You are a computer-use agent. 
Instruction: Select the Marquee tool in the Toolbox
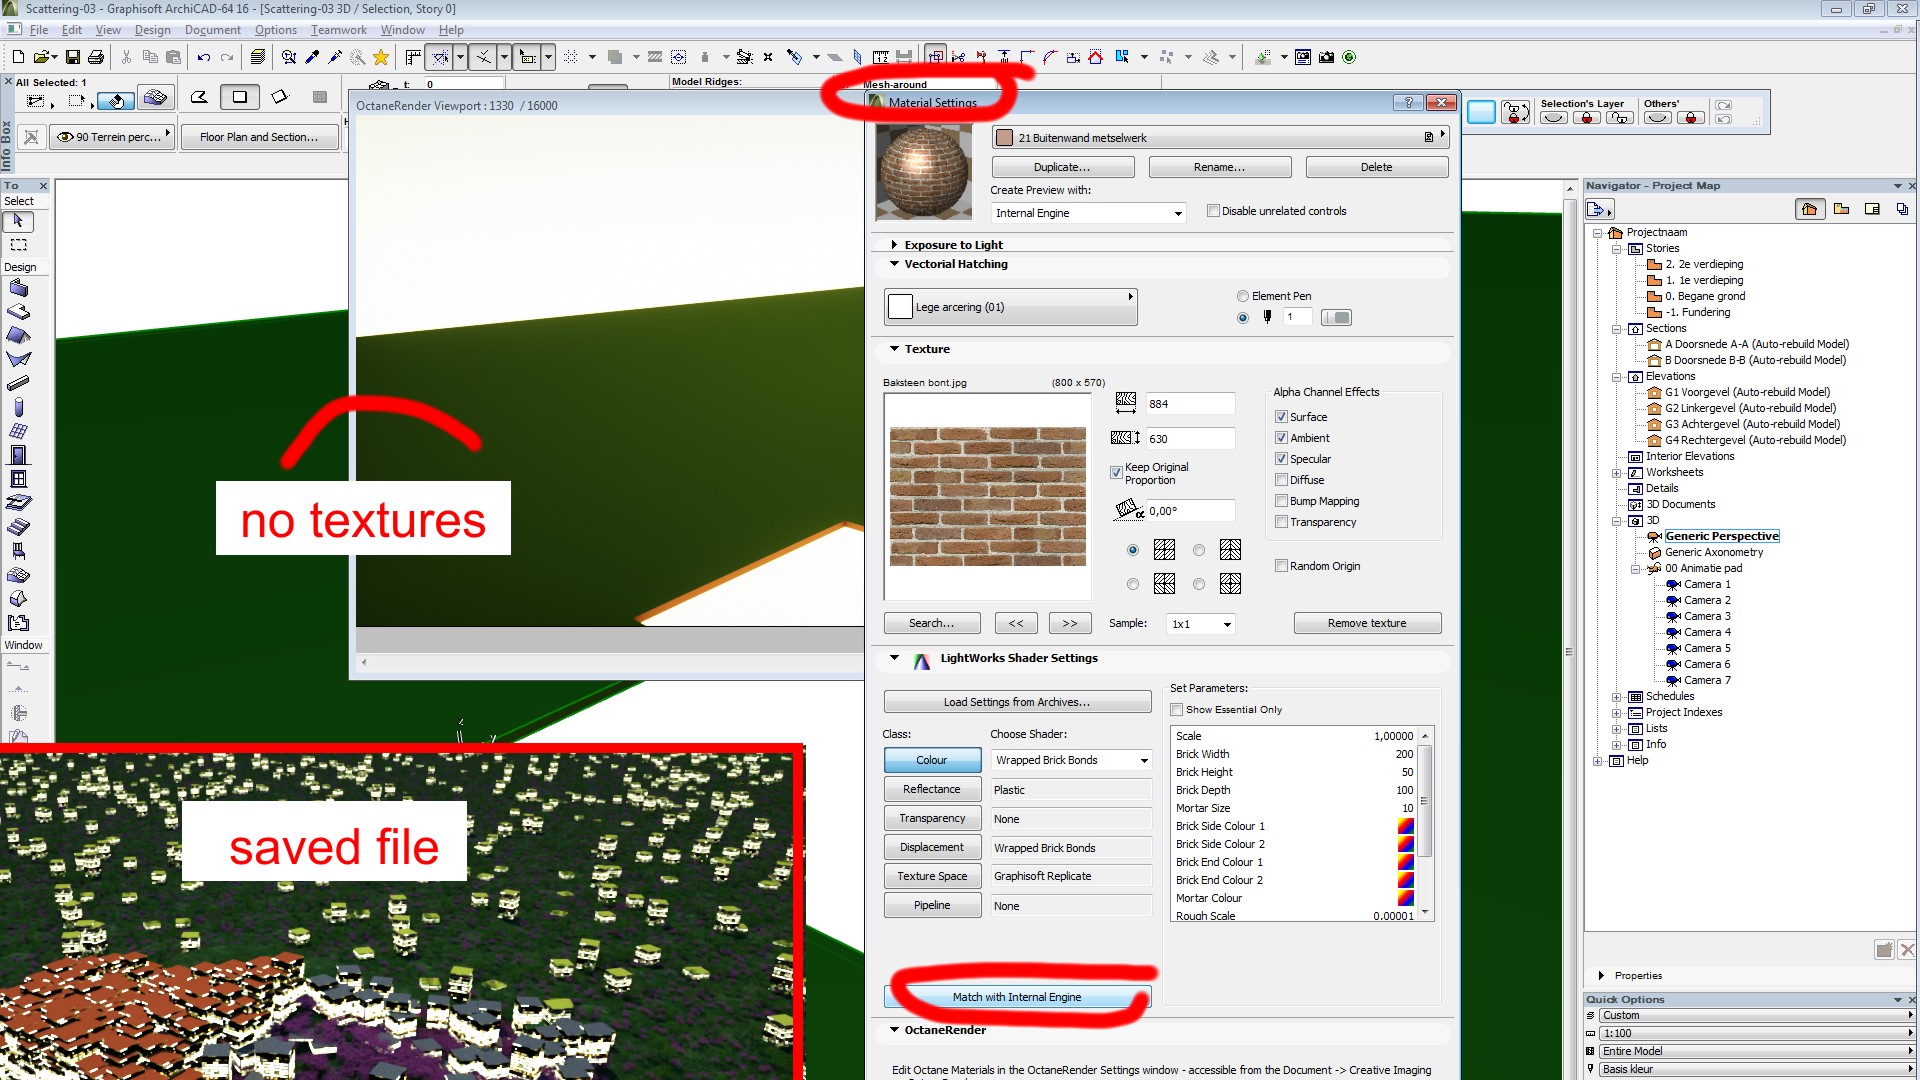pos(18,245)
